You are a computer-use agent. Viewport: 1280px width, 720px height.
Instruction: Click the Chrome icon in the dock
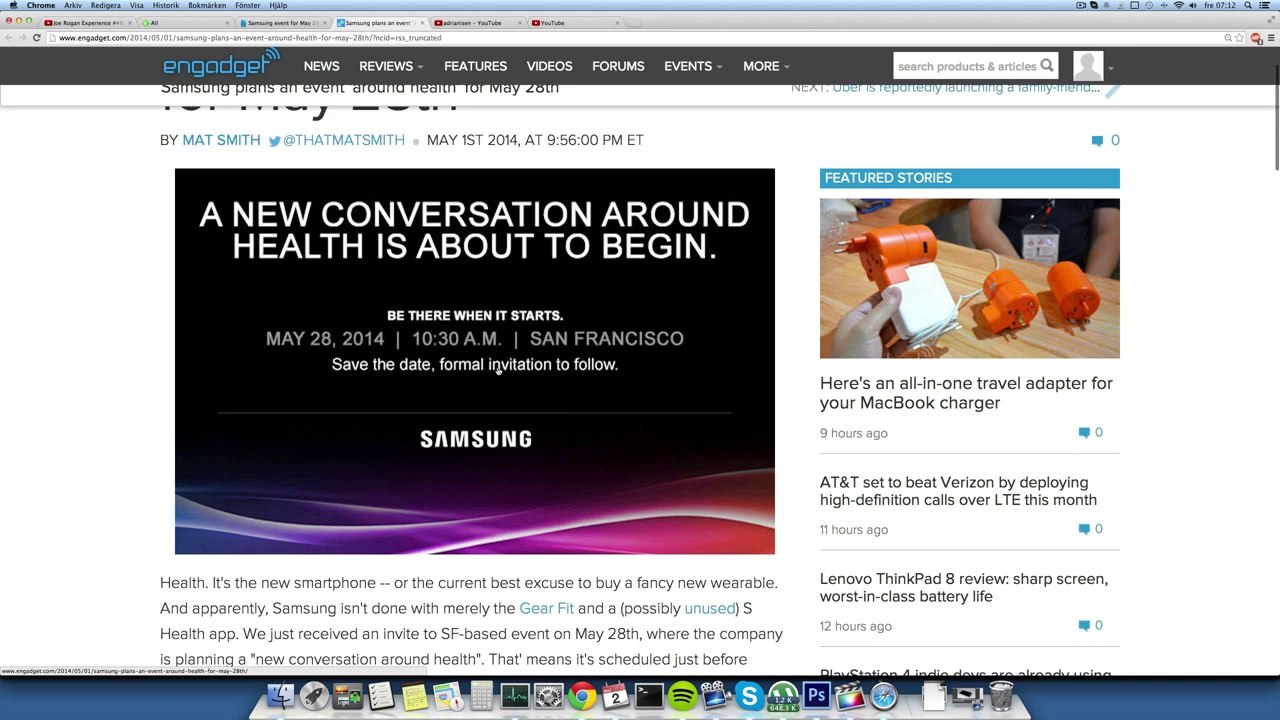point(582,696)
